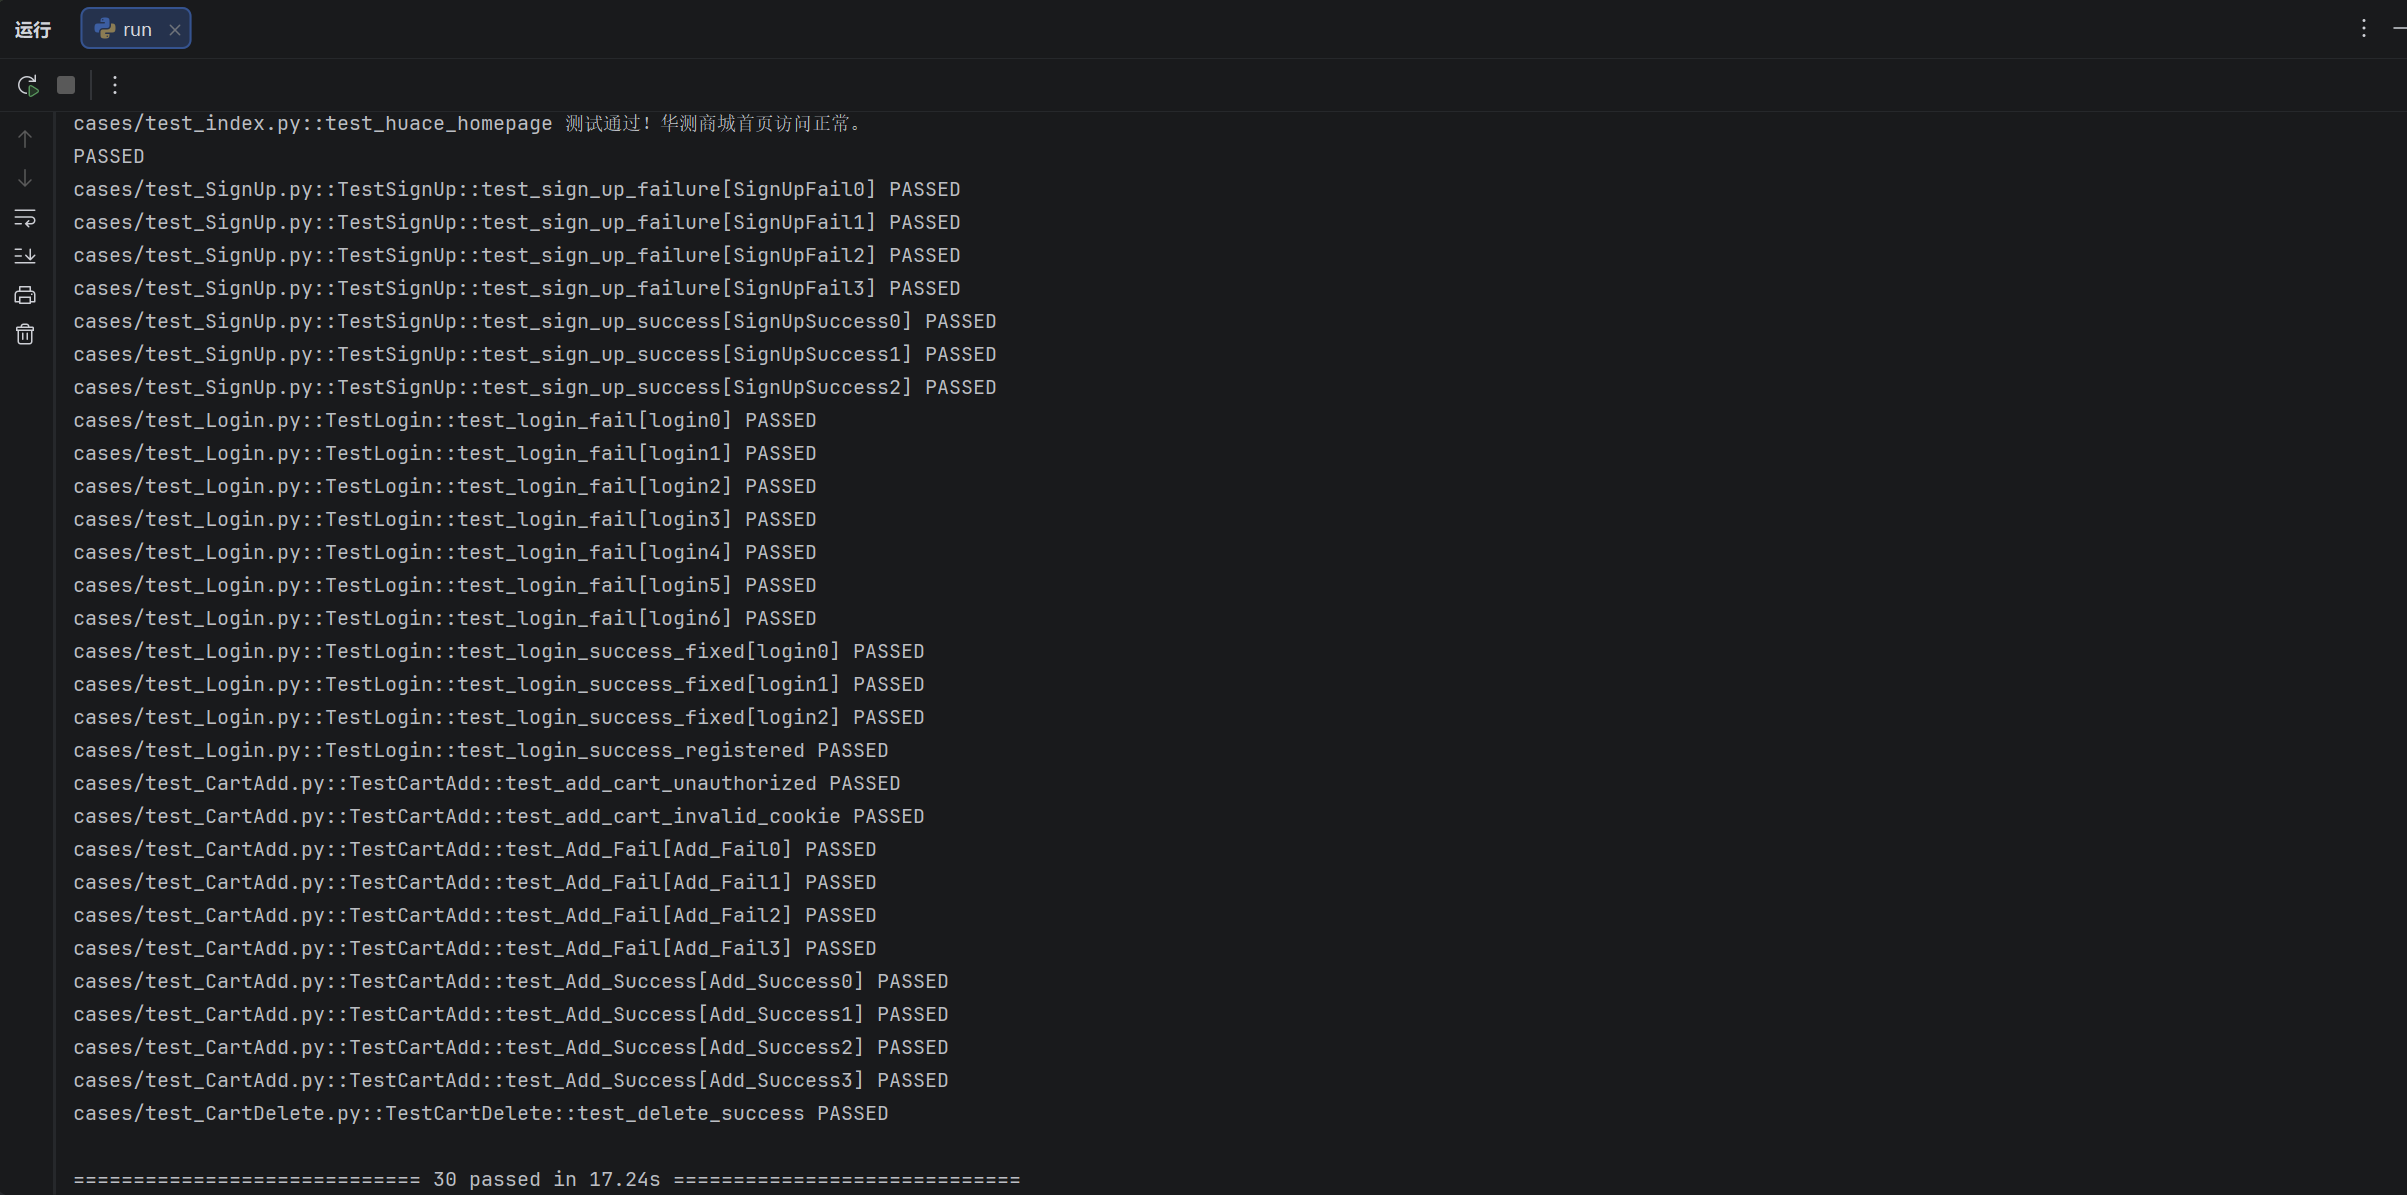Viewport: 2407px width, 1195px height.
Task: Hide the run tool window with dash
Action: tap(2398, 28)
